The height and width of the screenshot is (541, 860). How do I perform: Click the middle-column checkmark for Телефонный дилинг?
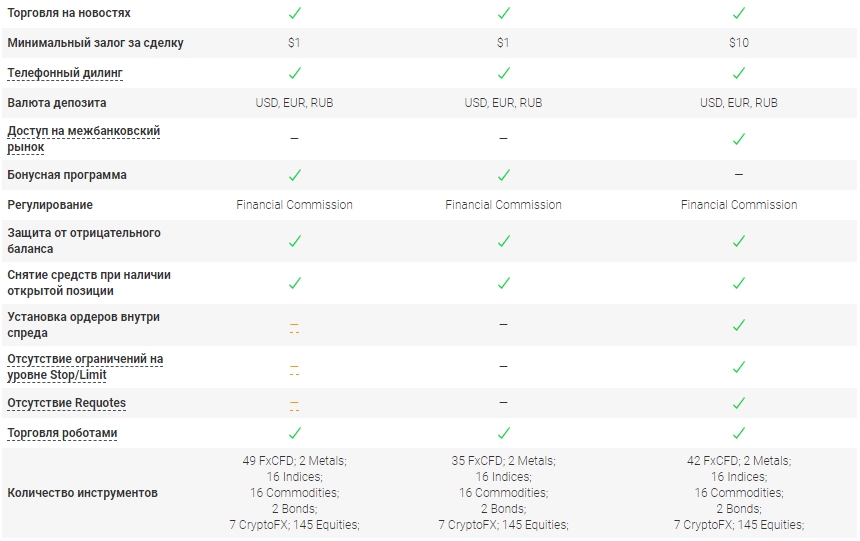(x=503, y=73)
